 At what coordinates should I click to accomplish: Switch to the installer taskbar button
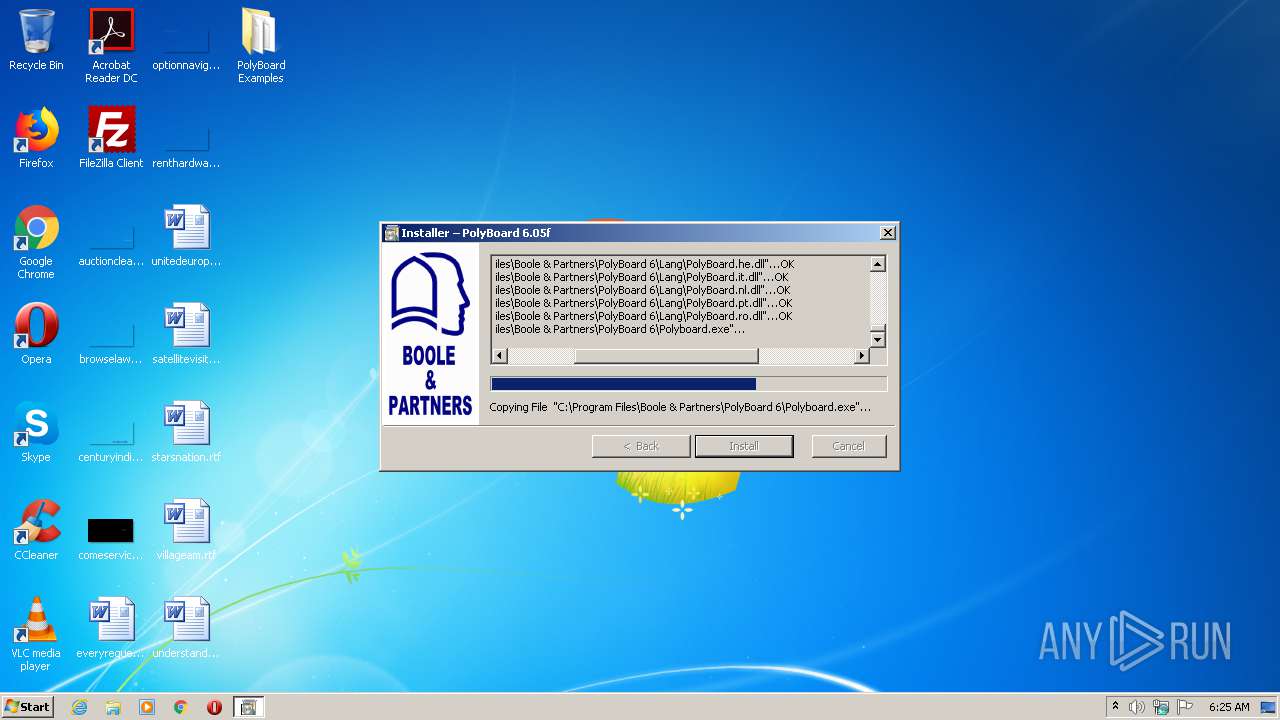(248, 707)
